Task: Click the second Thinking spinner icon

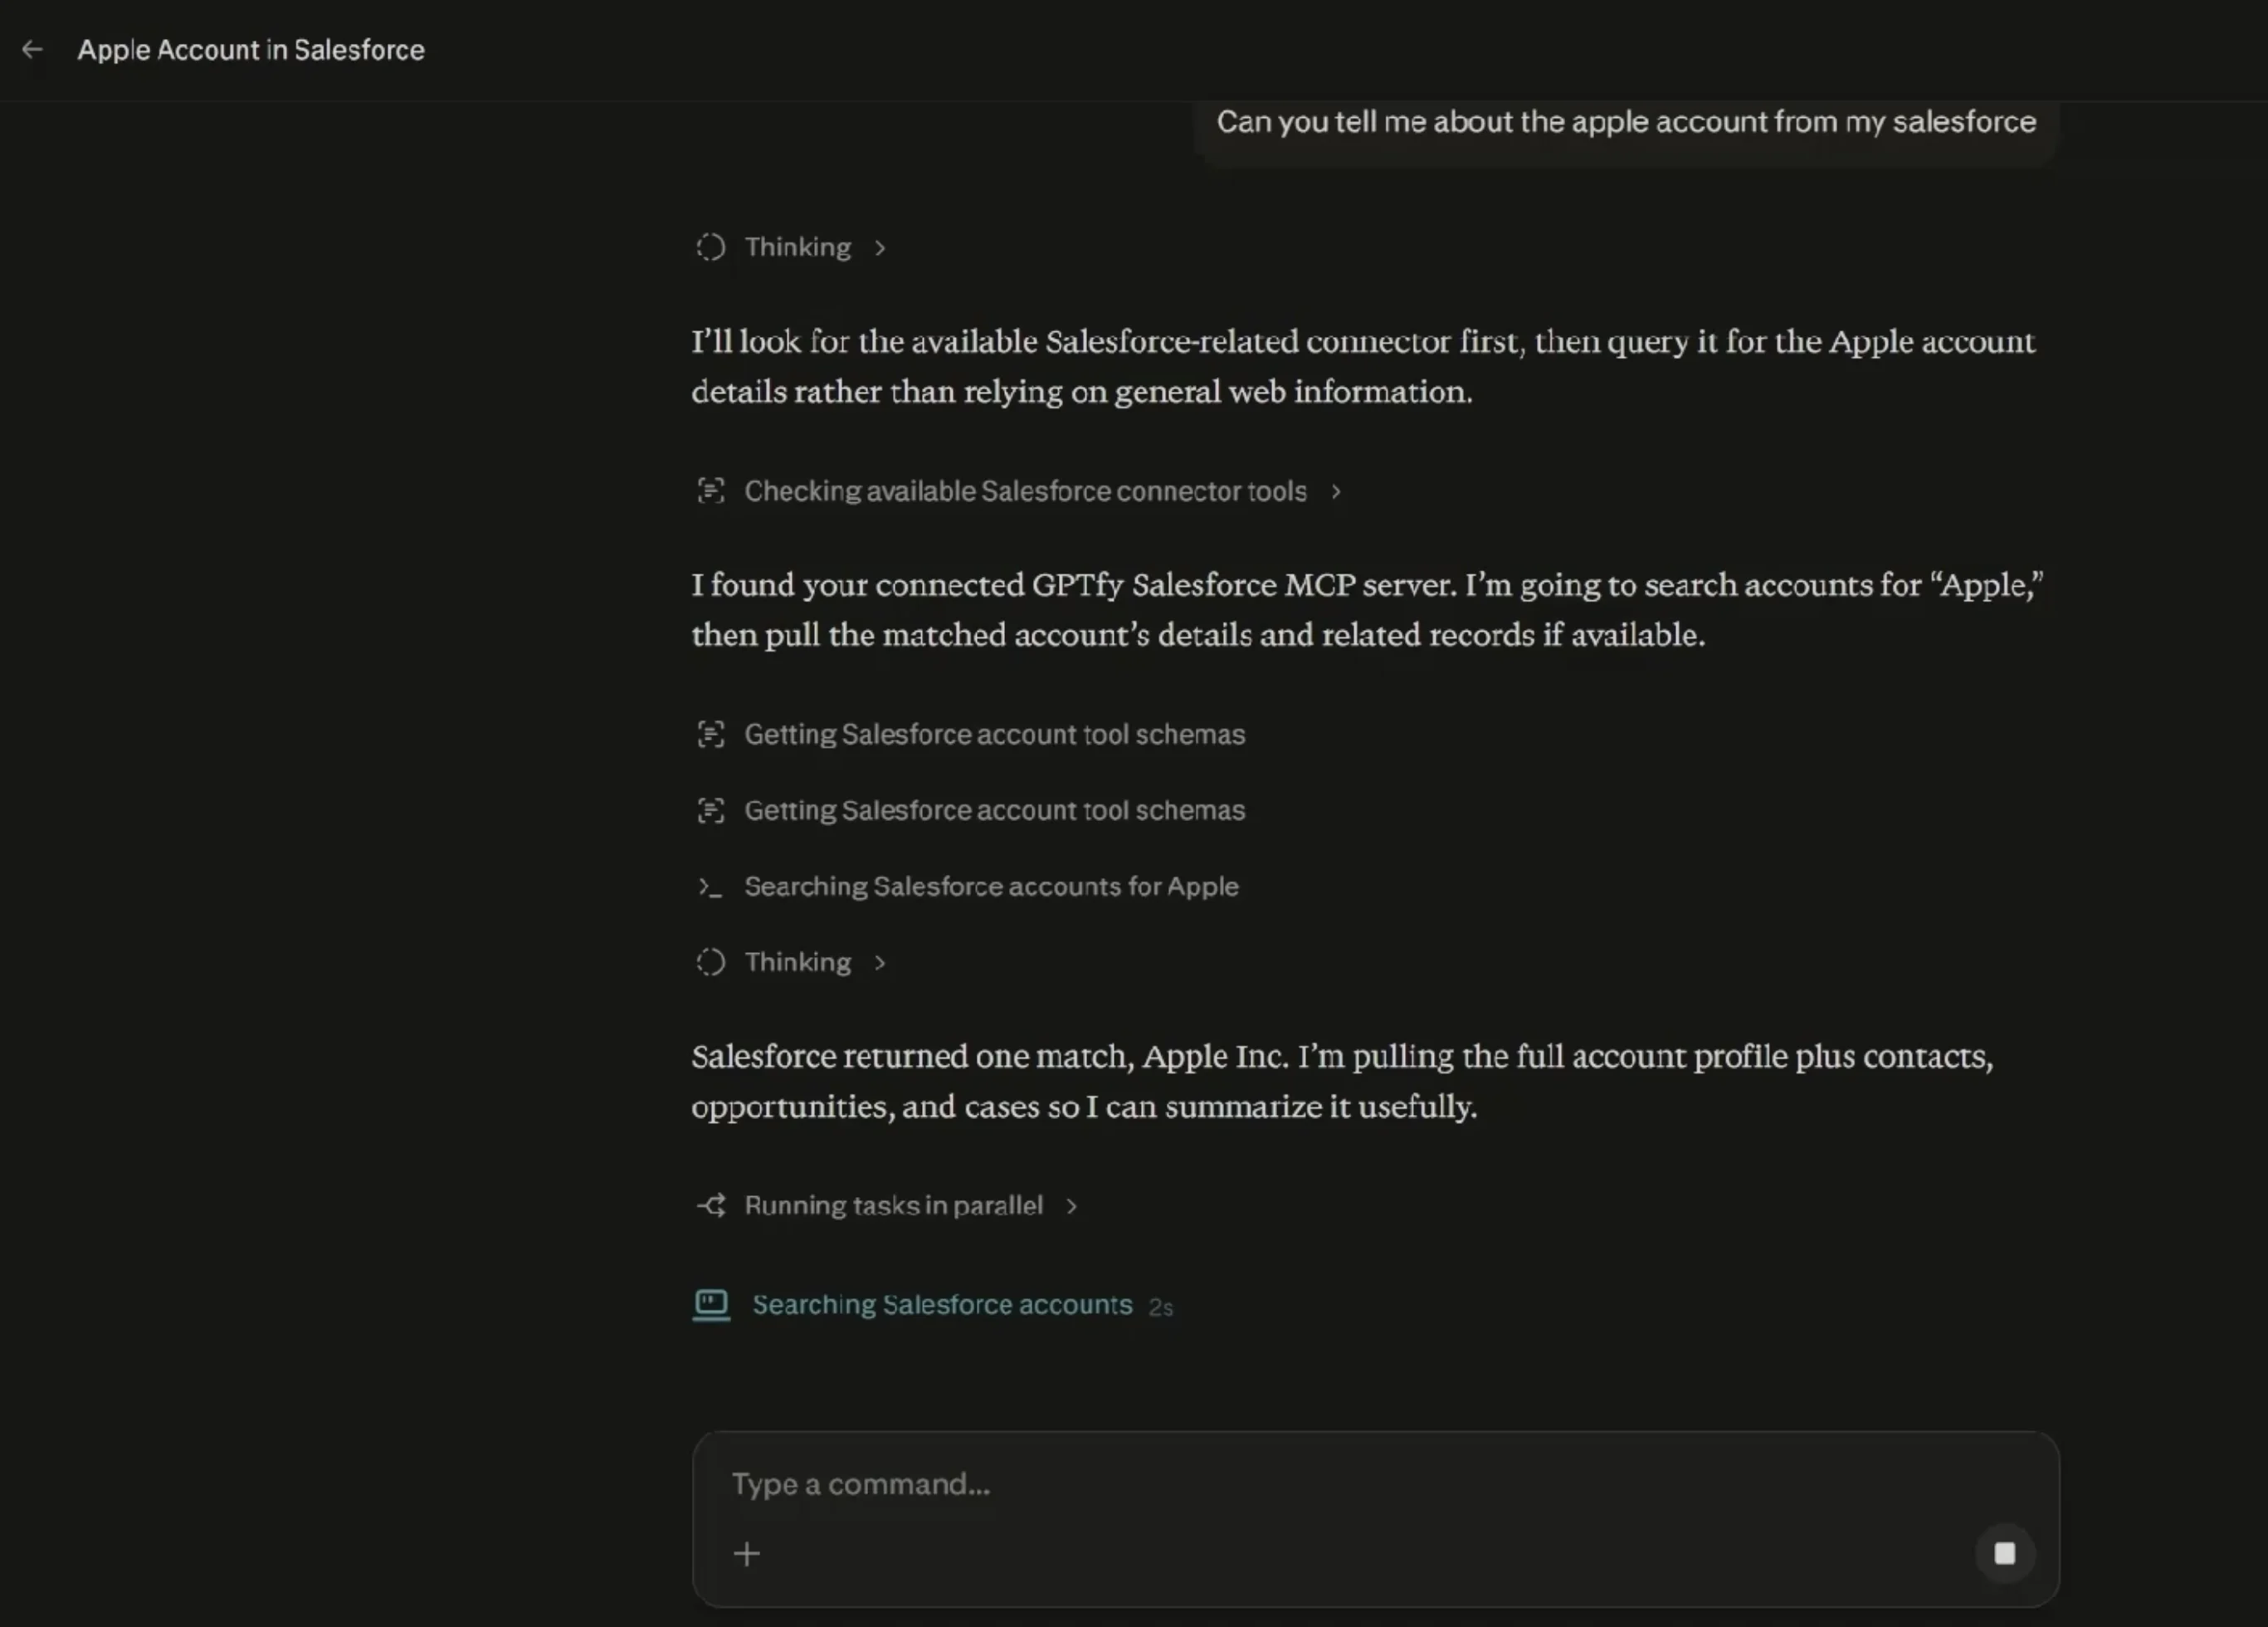Action: 710,962
